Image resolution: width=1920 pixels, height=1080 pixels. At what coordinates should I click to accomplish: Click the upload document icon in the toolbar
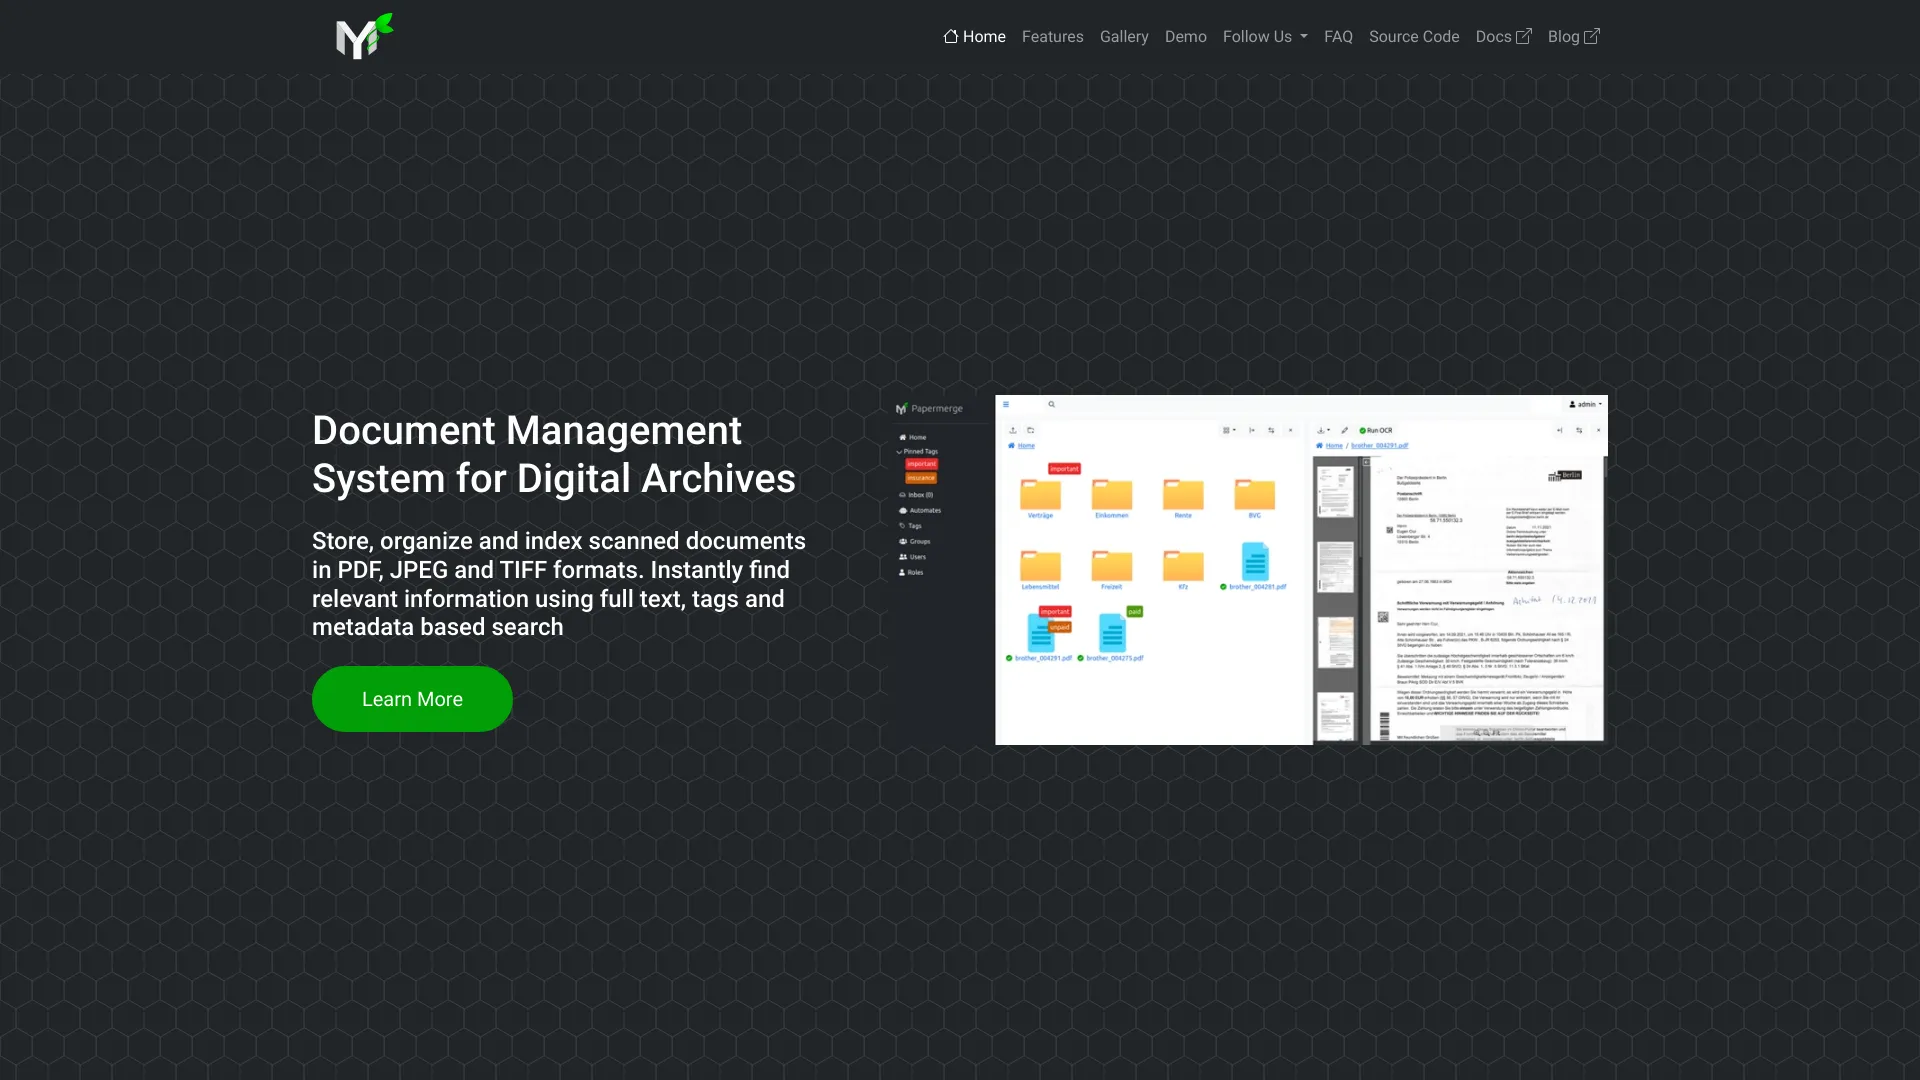pyautogui.click(x=1012, y=430)
